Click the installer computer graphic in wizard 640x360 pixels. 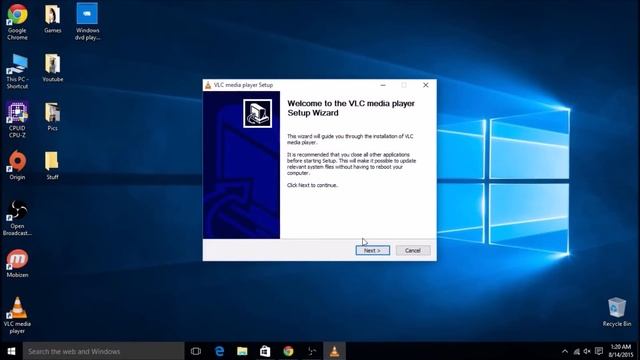click(x=258, y=113)
